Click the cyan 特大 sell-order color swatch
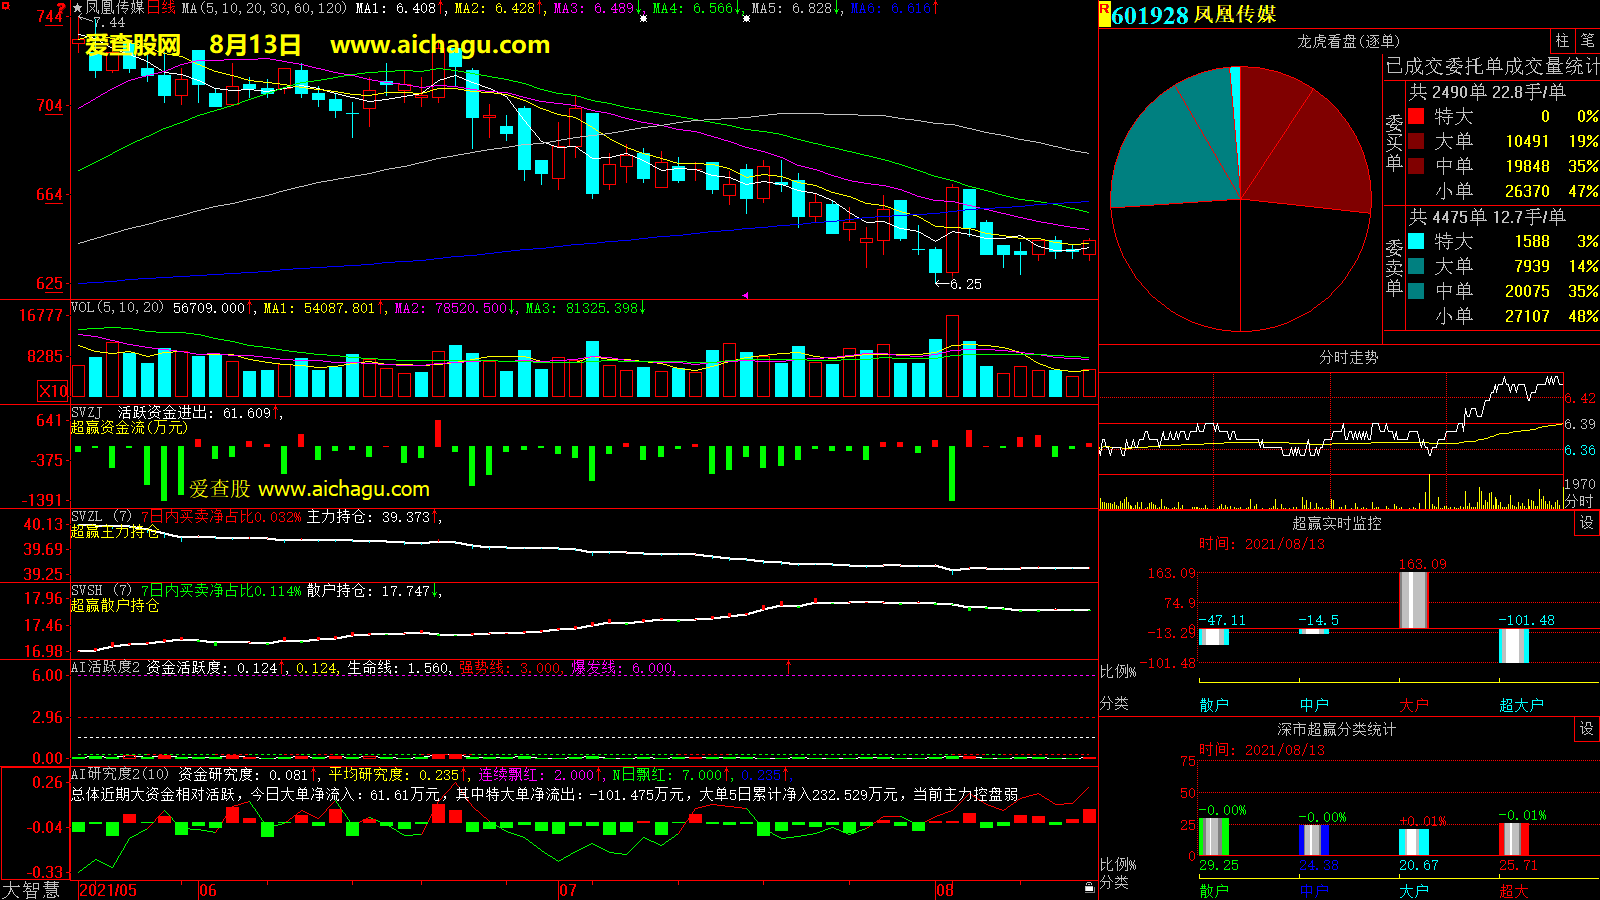The height and width of the screenshot is (900, 1600). point(1416,241)
